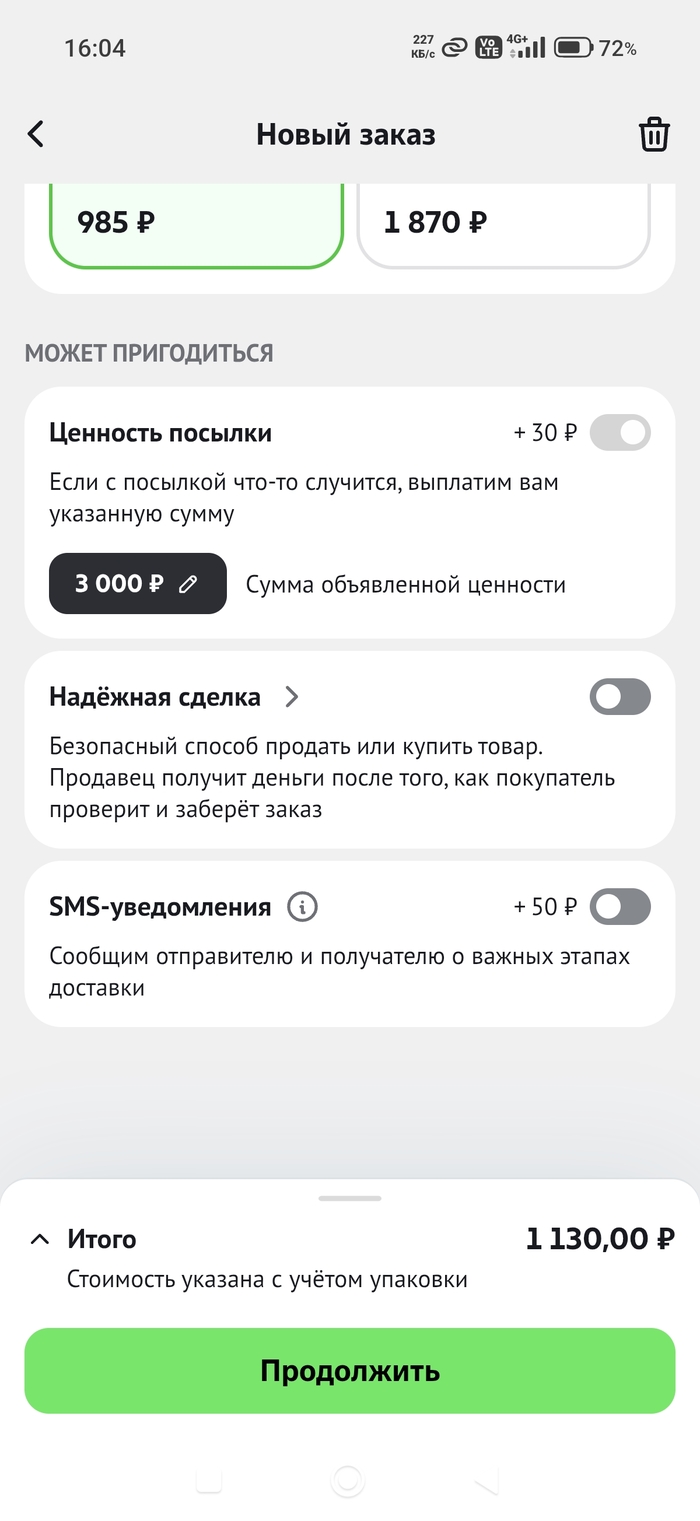This screenshot has height=1521, width=700.
Task: Tap the Android recent apps square
Action: [208, 1481]
